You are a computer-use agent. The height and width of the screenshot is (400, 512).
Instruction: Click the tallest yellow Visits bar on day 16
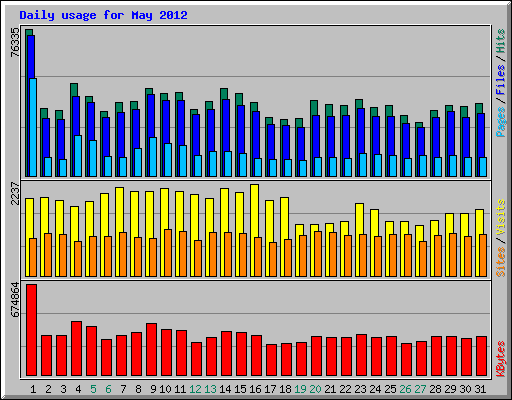pyautogui.click(x=254, y=230)
